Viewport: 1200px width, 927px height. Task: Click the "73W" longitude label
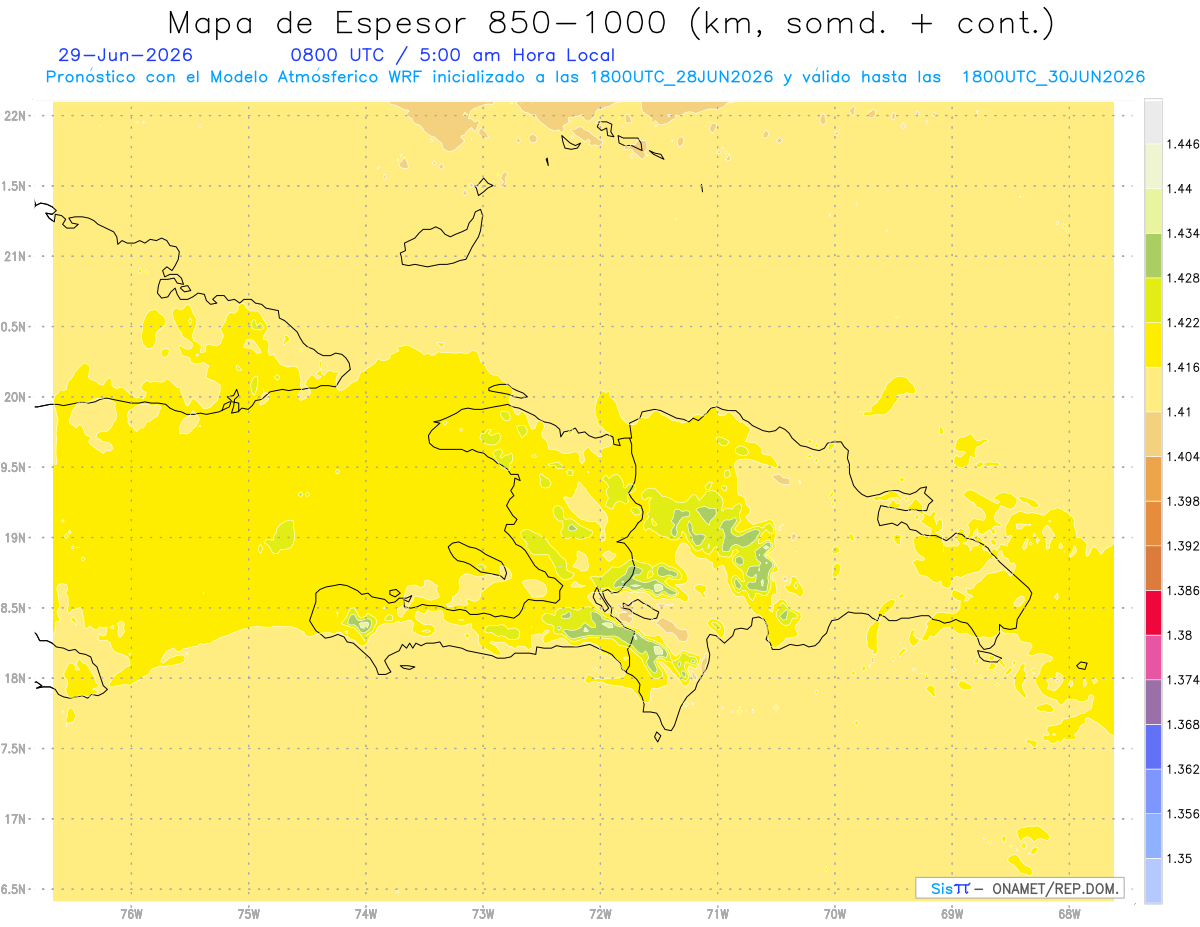point(483,914)
